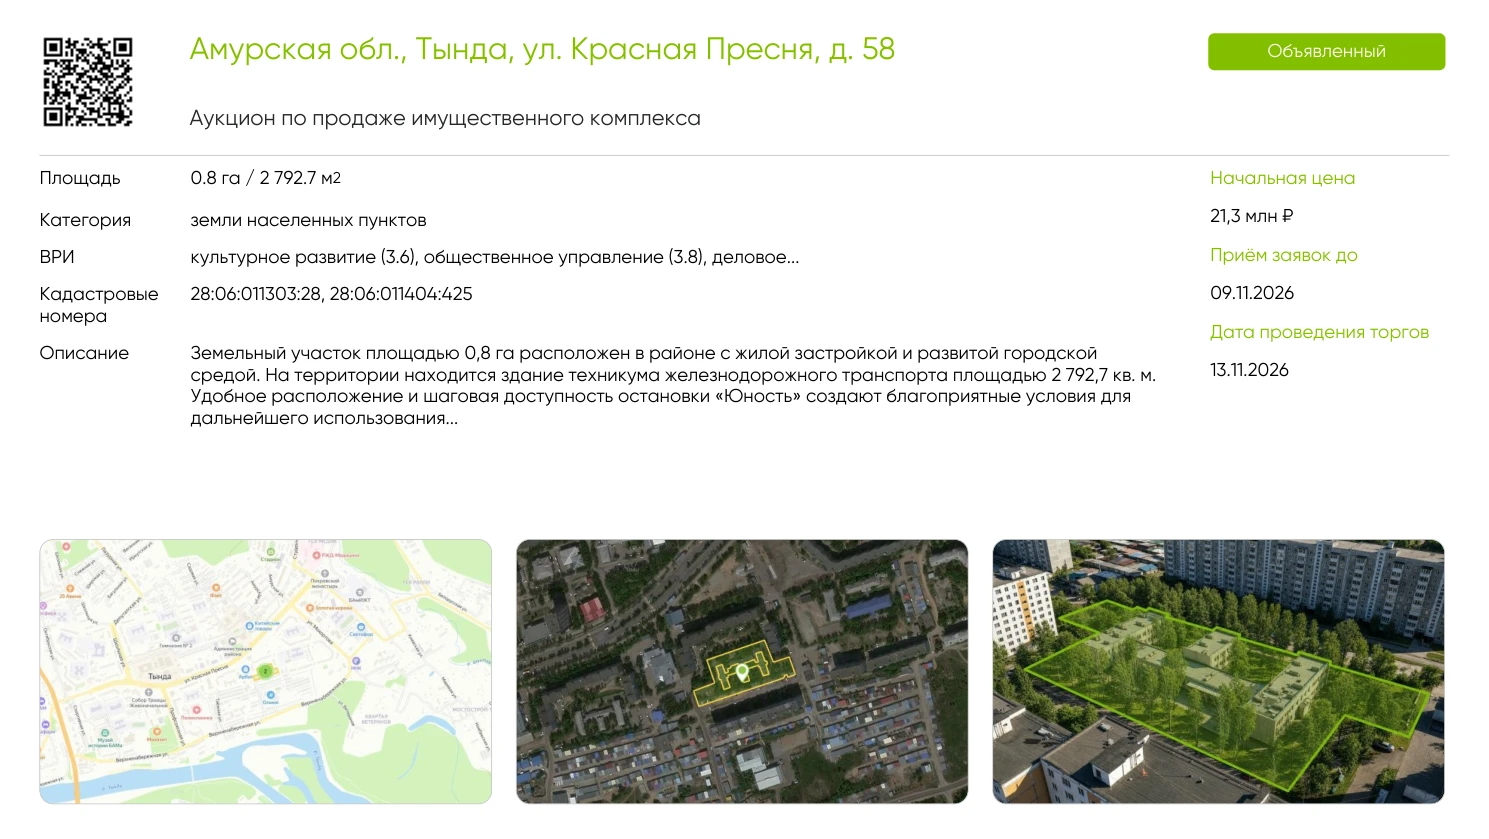Select cadastral number 28:06:011404:425

tap(401, 294)
